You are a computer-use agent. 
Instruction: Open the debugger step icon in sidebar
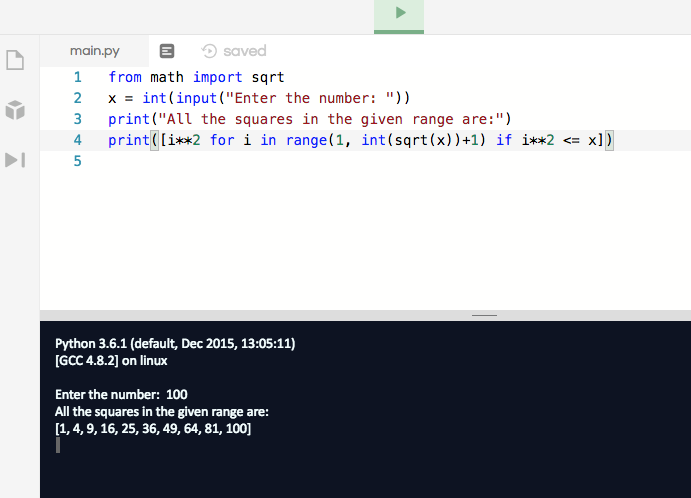[15, 160]
